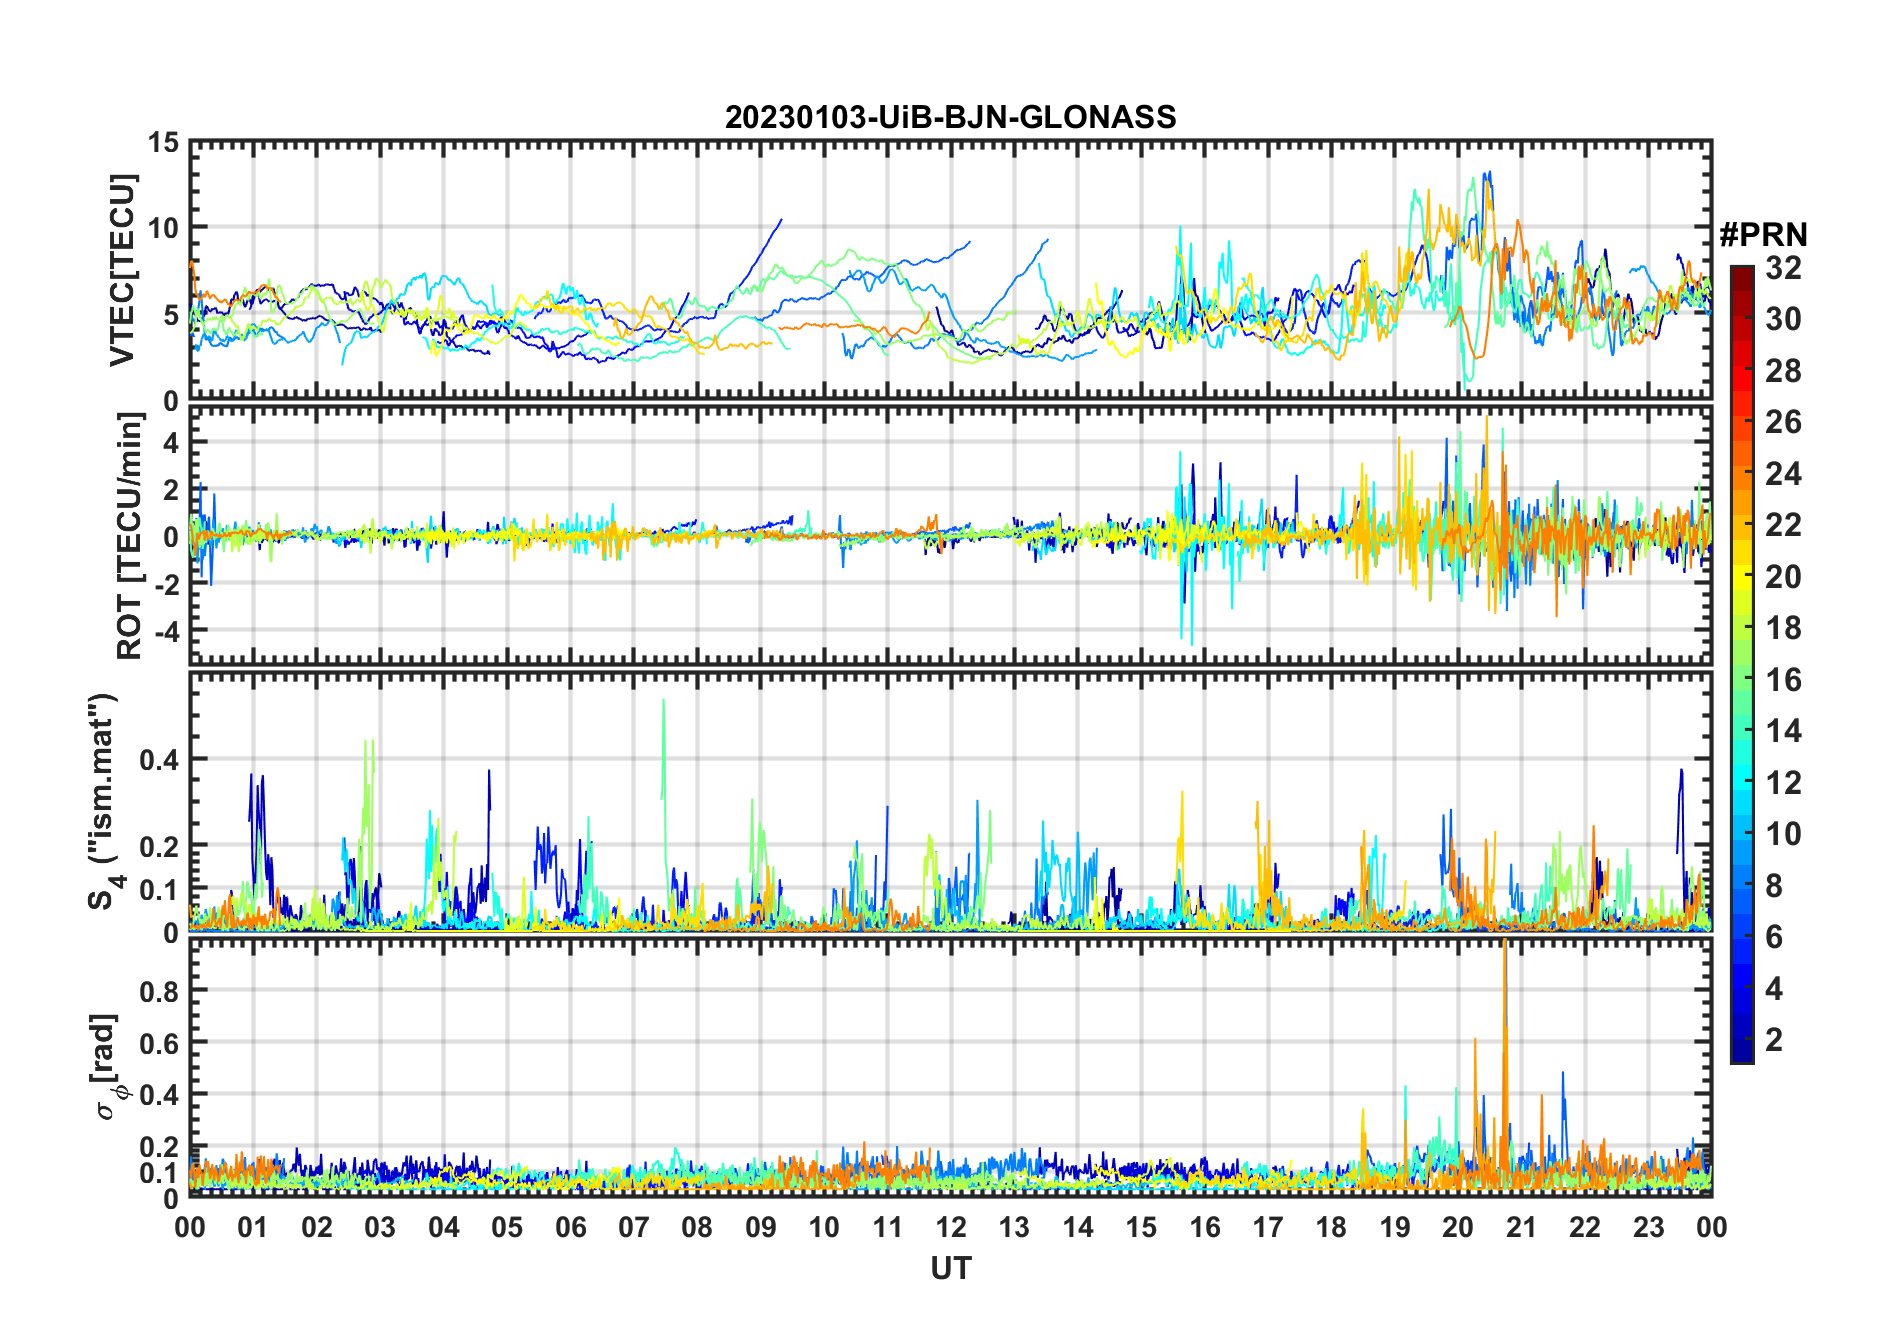This screenshot has height=1330, width=1902.
Task: Click the #PRN colorbar title
Action: pyautogui.click(x=1763, y=234)
